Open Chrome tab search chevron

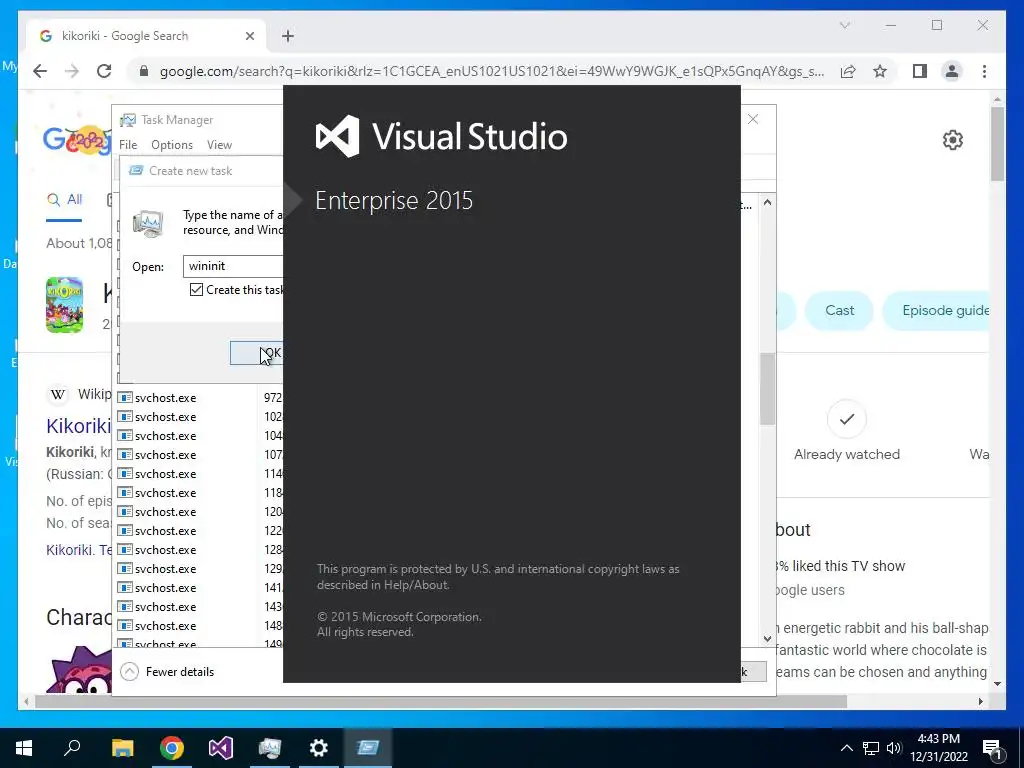[x=844, y=25]
